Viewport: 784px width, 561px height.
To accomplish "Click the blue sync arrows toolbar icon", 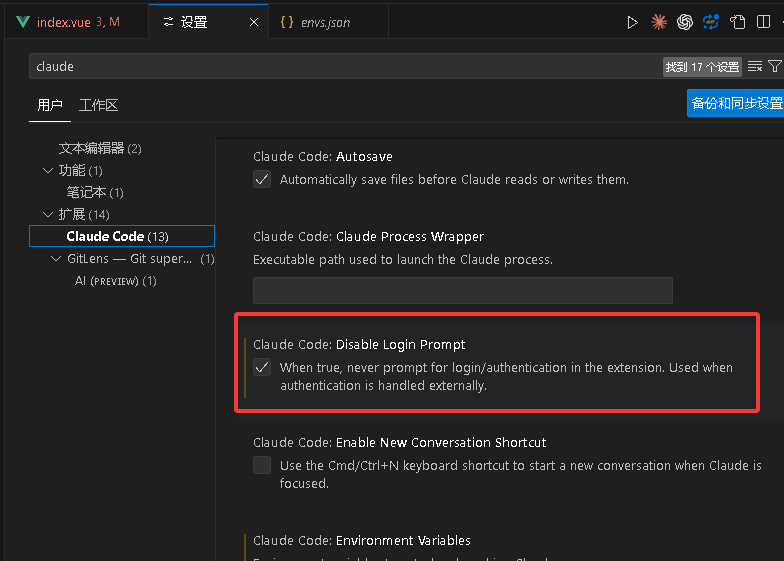I will click(711, 22).
